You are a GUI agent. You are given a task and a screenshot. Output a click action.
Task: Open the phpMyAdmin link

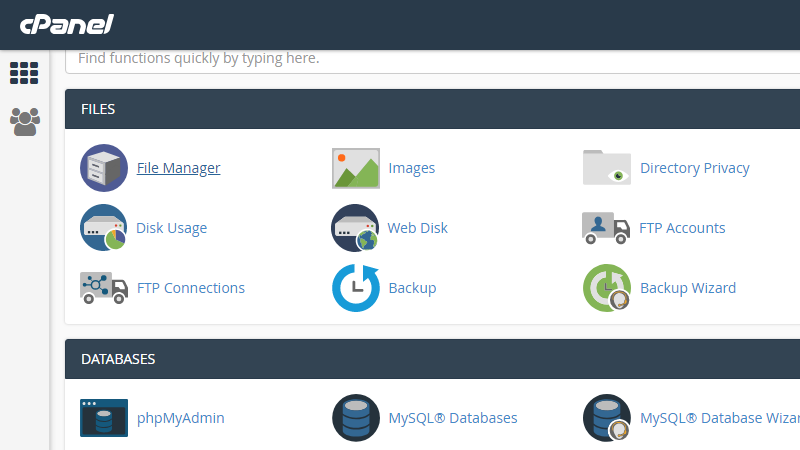click(x=181, y=418)
